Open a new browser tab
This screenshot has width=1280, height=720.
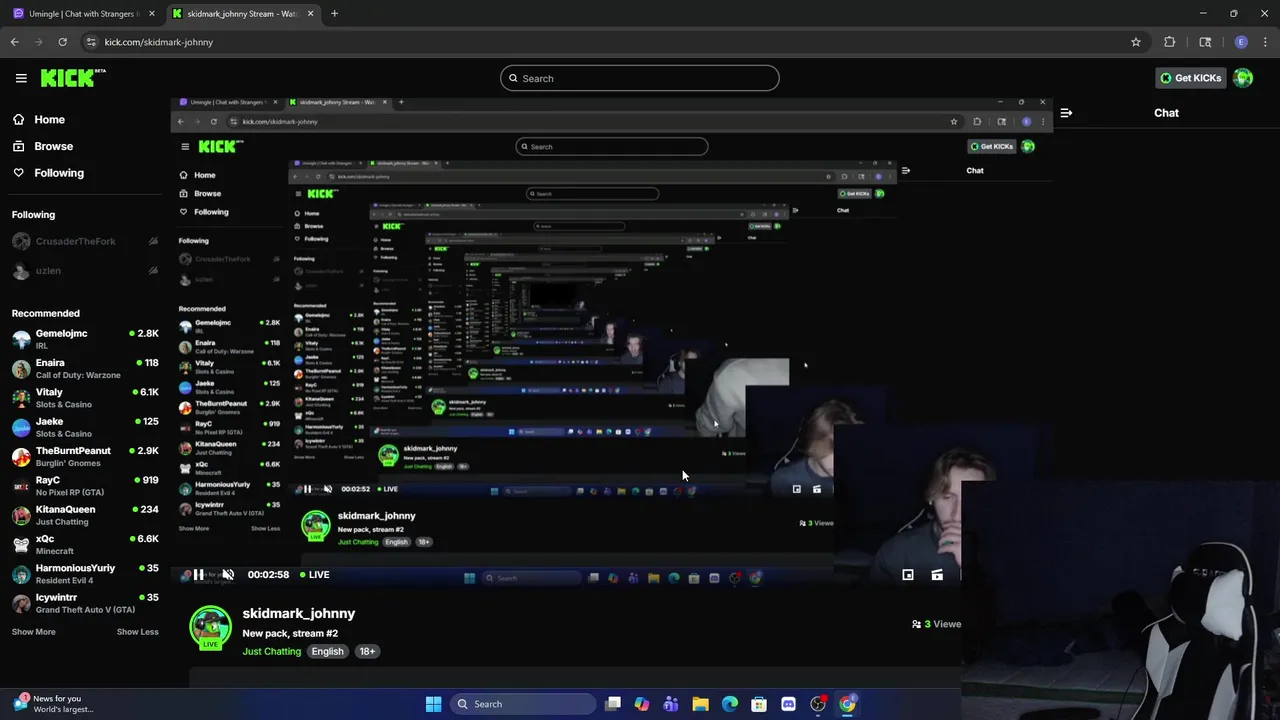coord(334,14)
